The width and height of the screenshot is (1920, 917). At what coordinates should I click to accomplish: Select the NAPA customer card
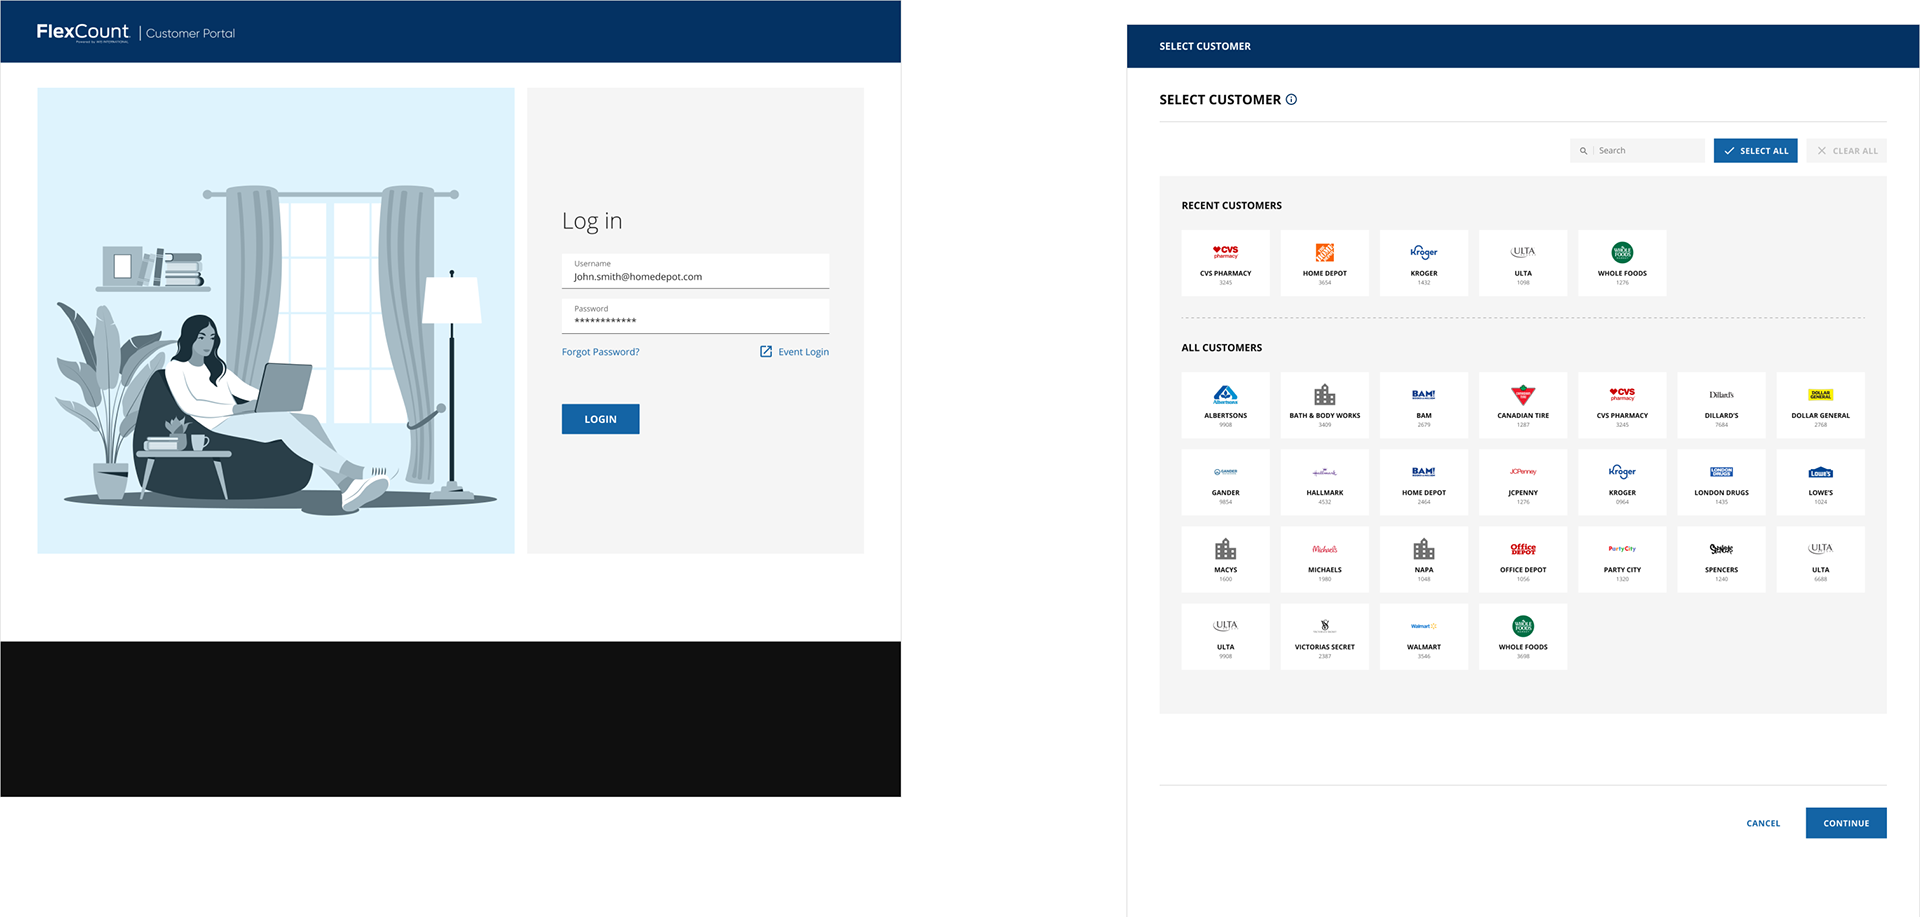pyautogui.click(x=1424, y=559)
